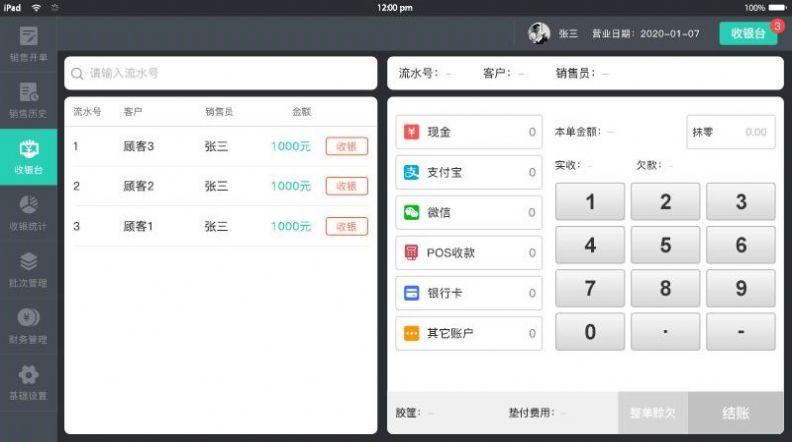Click the 收银台 green header button
The image size is (792, 442).
click(748, 33)
